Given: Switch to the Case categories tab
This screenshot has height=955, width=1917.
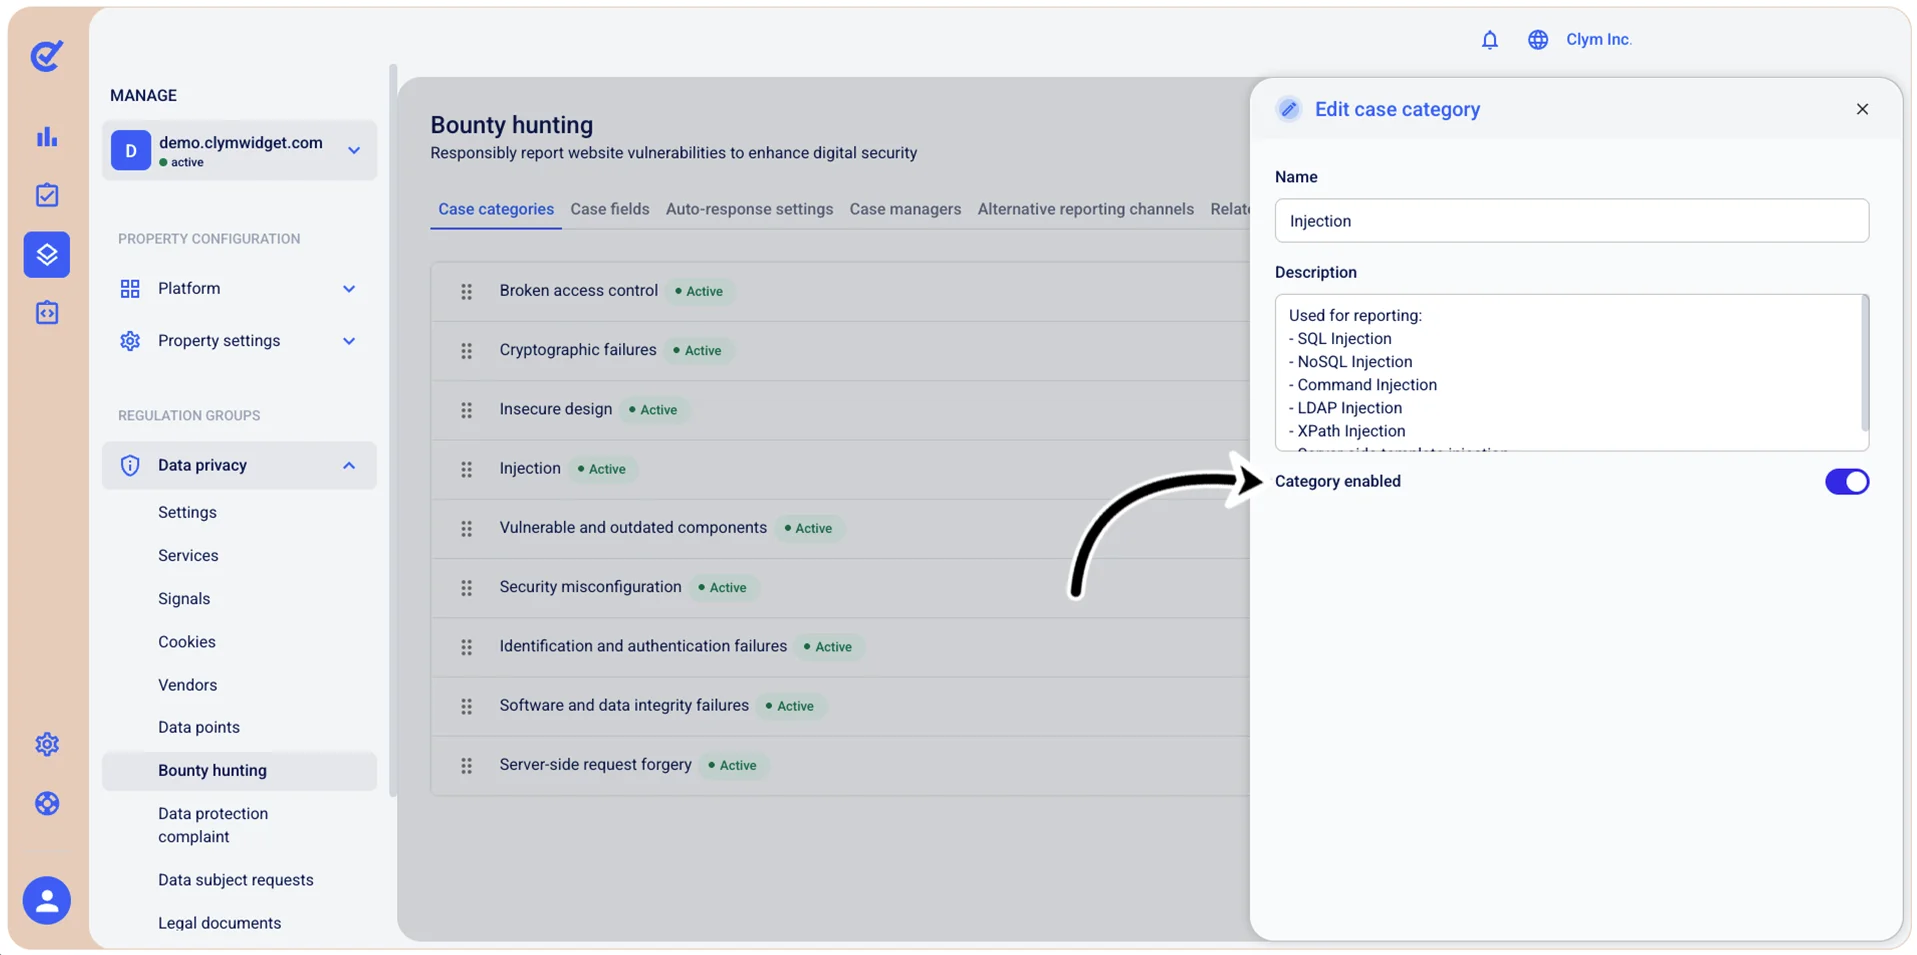Looking at the screenshot, I should [496, 209].
